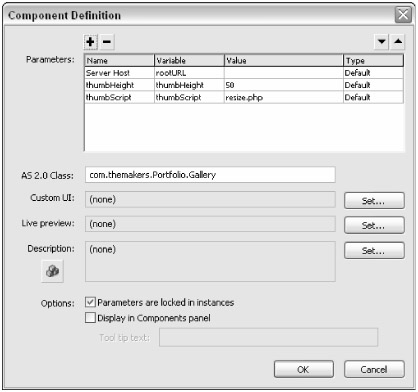Click the Default type cell for thumbHeight

[x=373, y=85]
